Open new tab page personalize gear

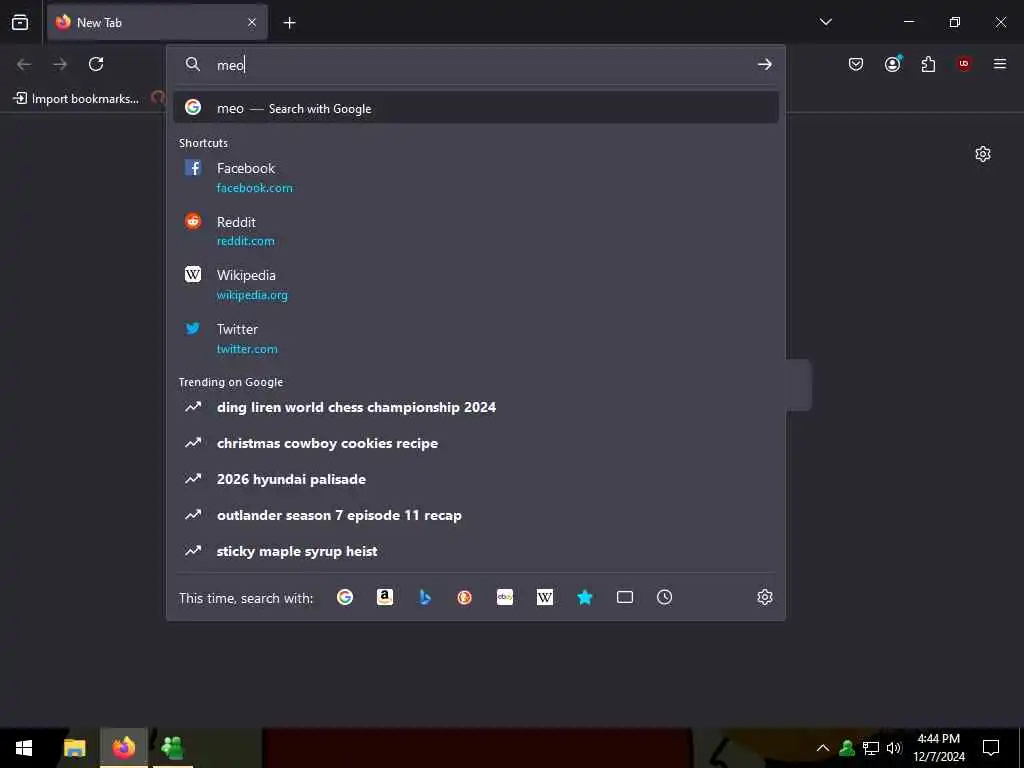982,154
